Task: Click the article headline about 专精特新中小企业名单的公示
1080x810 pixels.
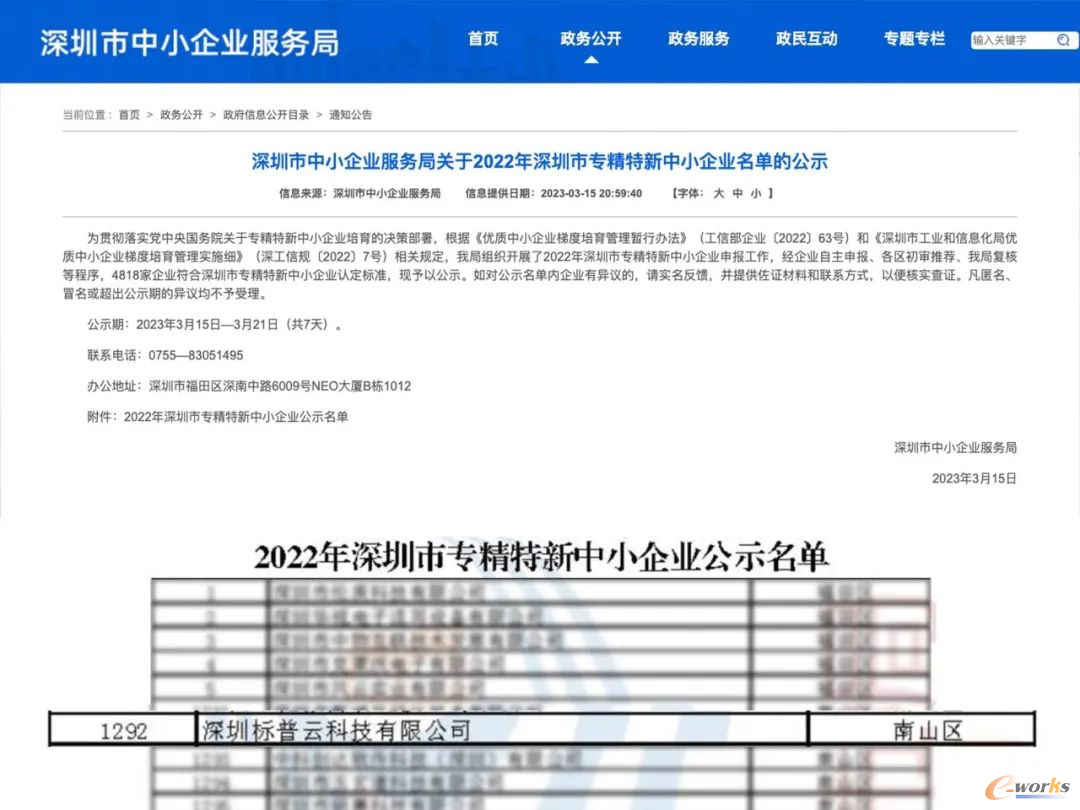Action: point(539,162)
